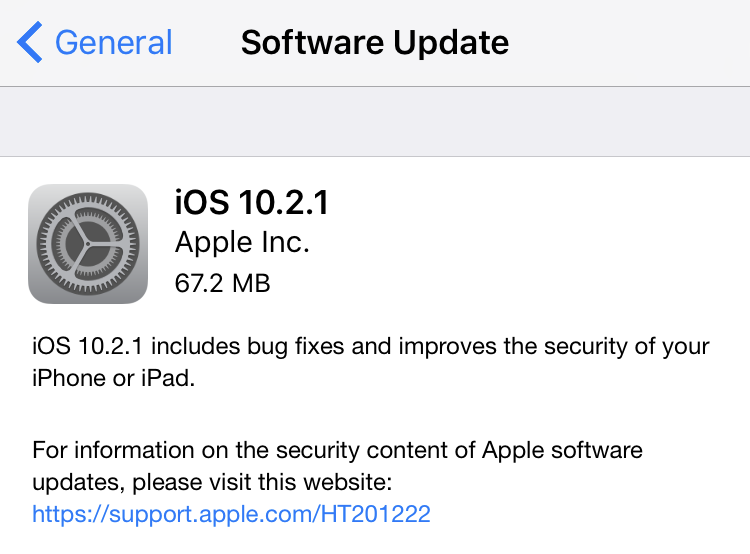Click the gray separator band under the header
The width and height of the screenshot is (750, 554).
point(375,122)
